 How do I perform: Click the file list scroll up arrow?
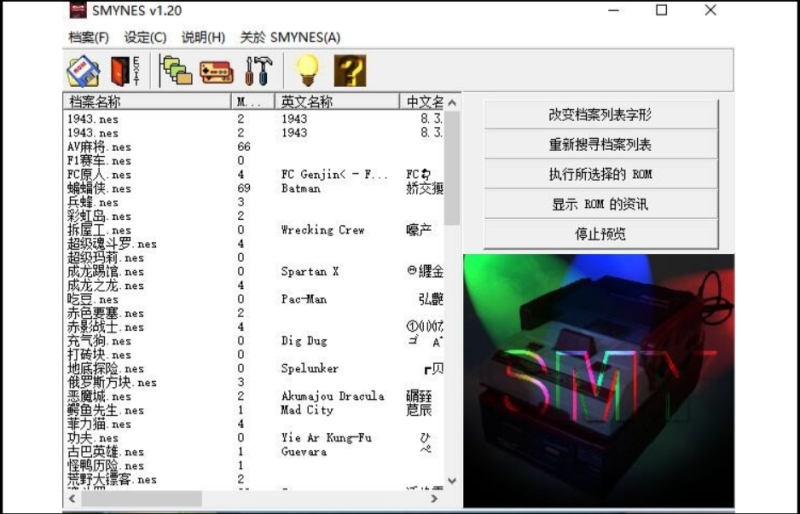[452, 103]
